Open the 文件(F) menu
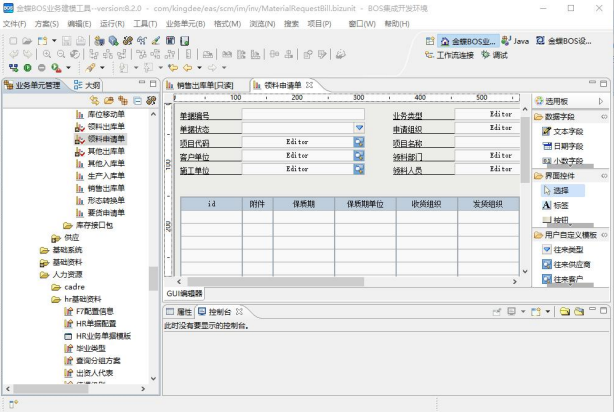 (x=15, y=24)
